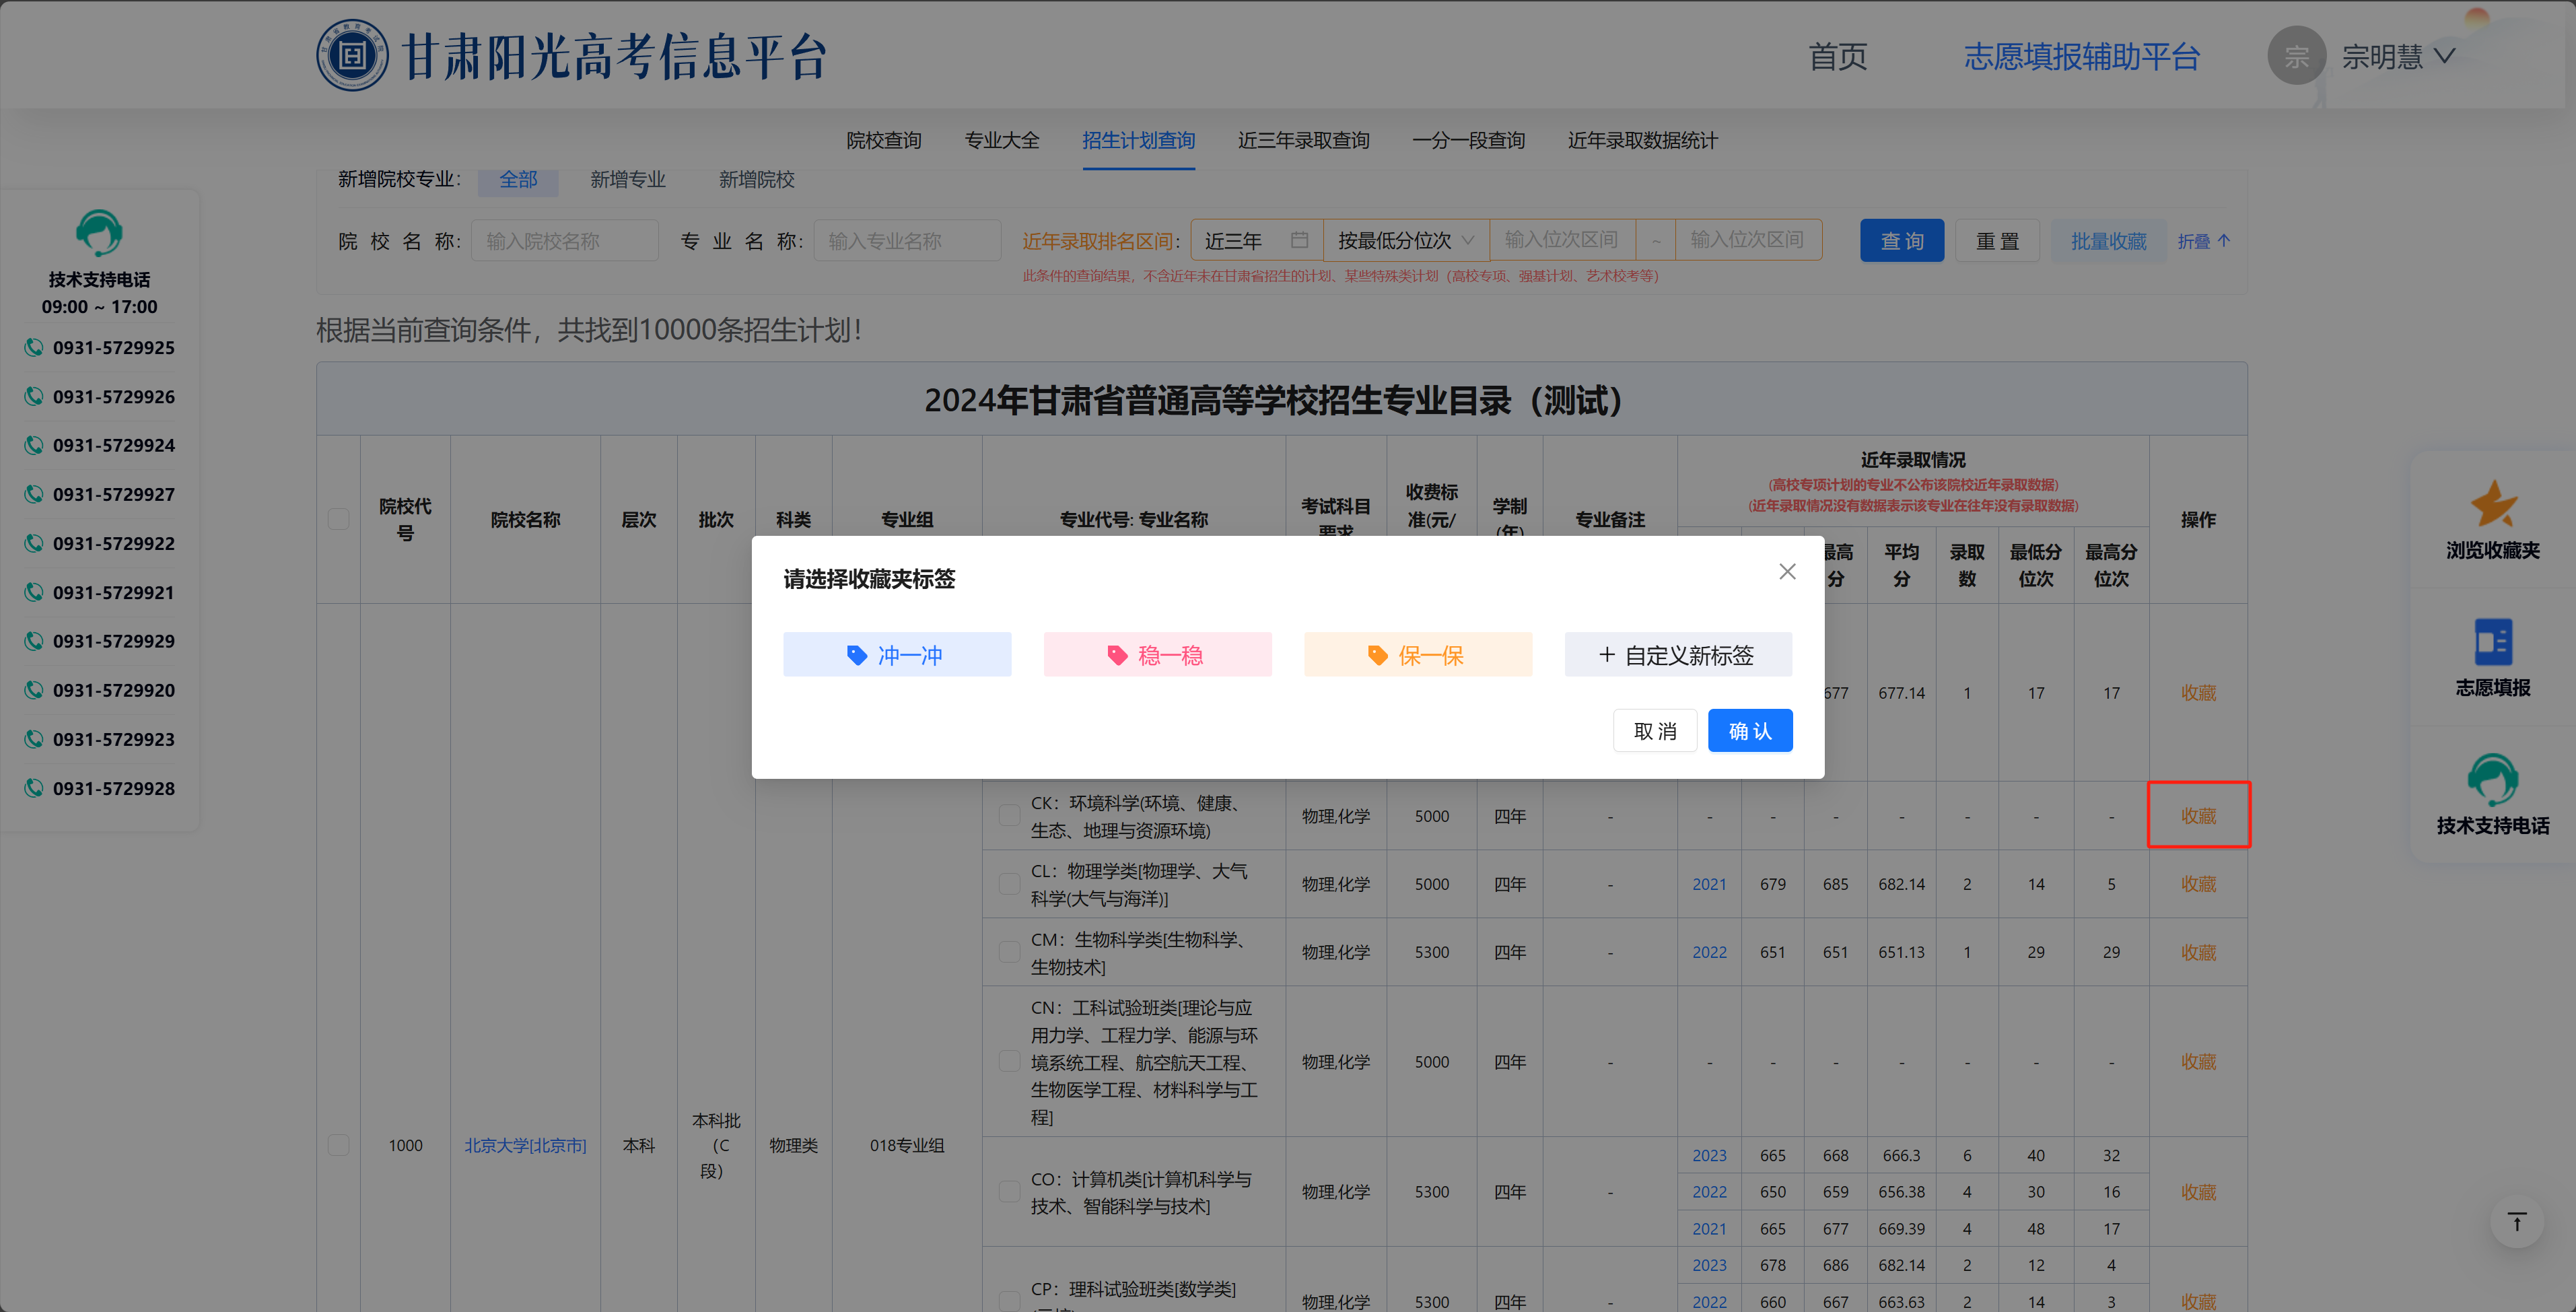2576x1312 pixels.
Task: Toggle the select-all checkbox in table header
Action: point(339,519)
